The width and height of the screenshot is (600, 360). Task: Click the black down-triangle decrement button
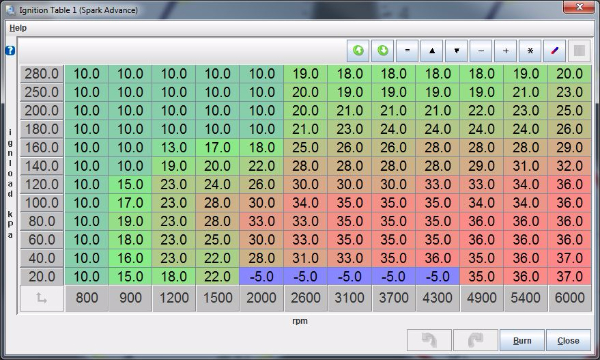tap(457, 50)
